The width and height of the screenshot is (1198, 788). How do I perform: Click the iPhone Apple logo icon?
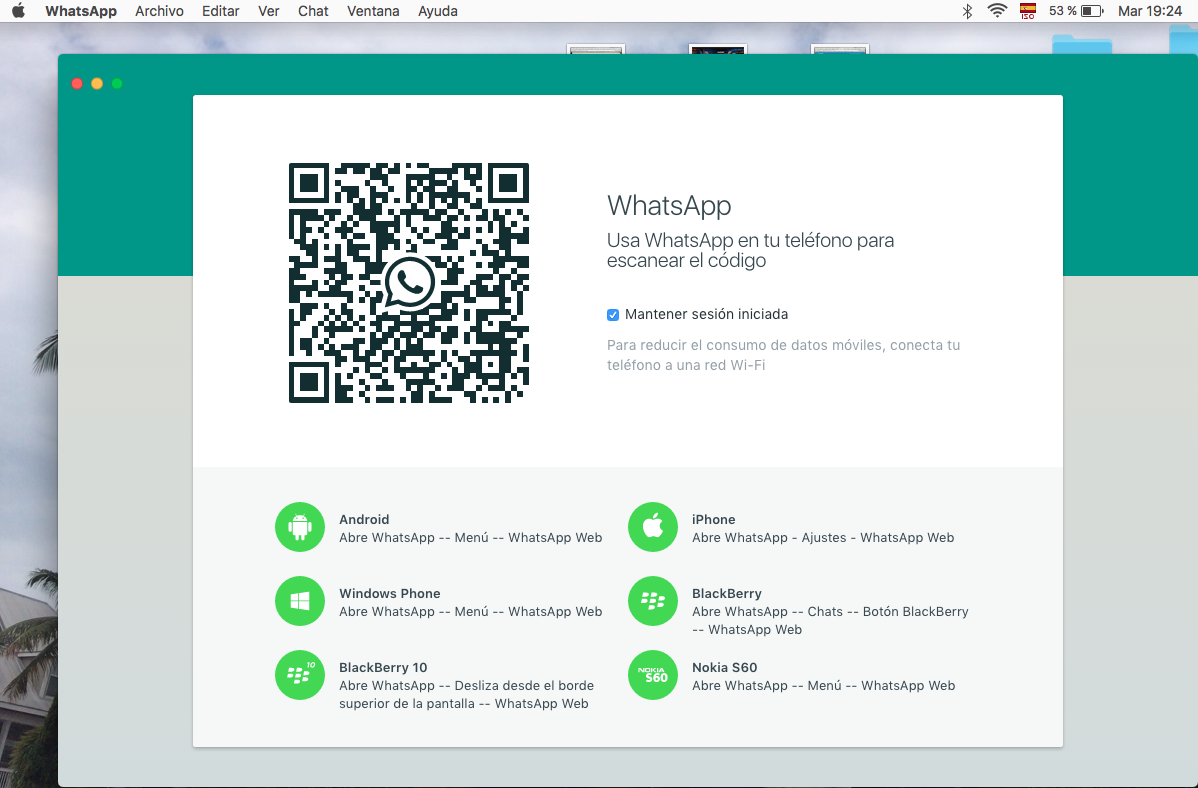652,527
